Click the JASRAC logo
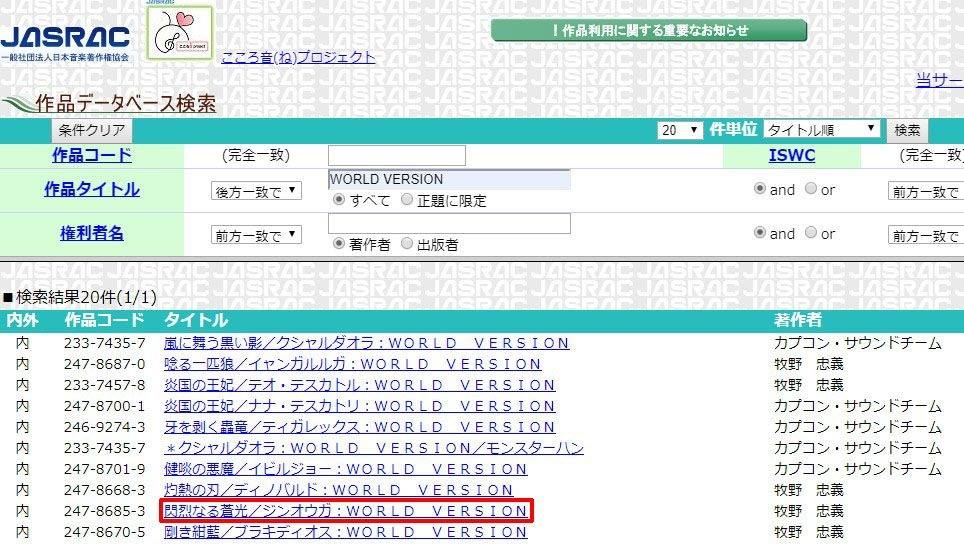This screenshot has height=545, width=964. point(65,43)
